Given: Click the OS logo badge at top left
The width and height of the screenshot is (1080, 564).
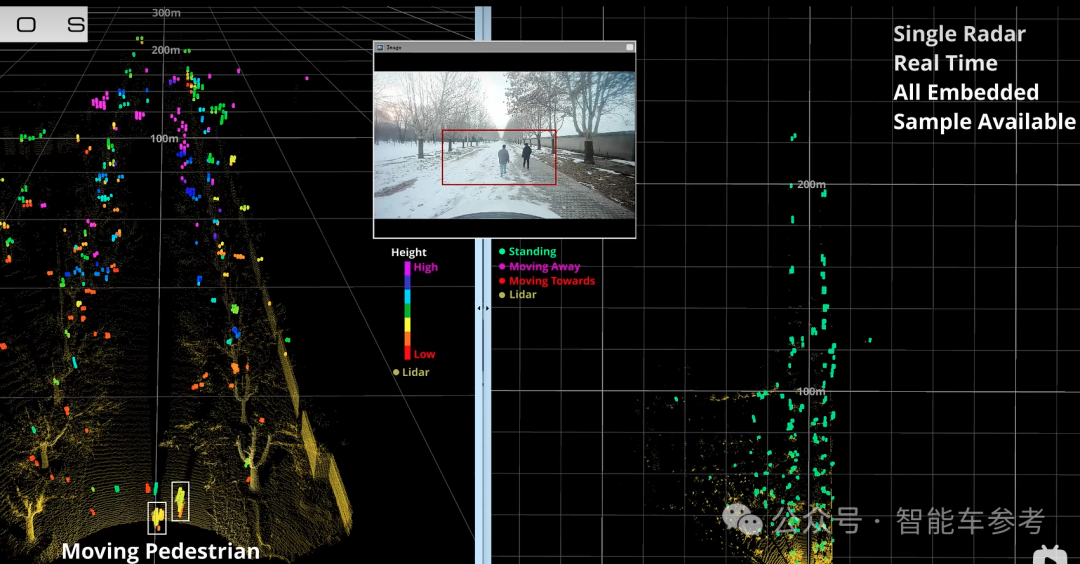Looking at the screenshot, I should click(x=44, y=25).
